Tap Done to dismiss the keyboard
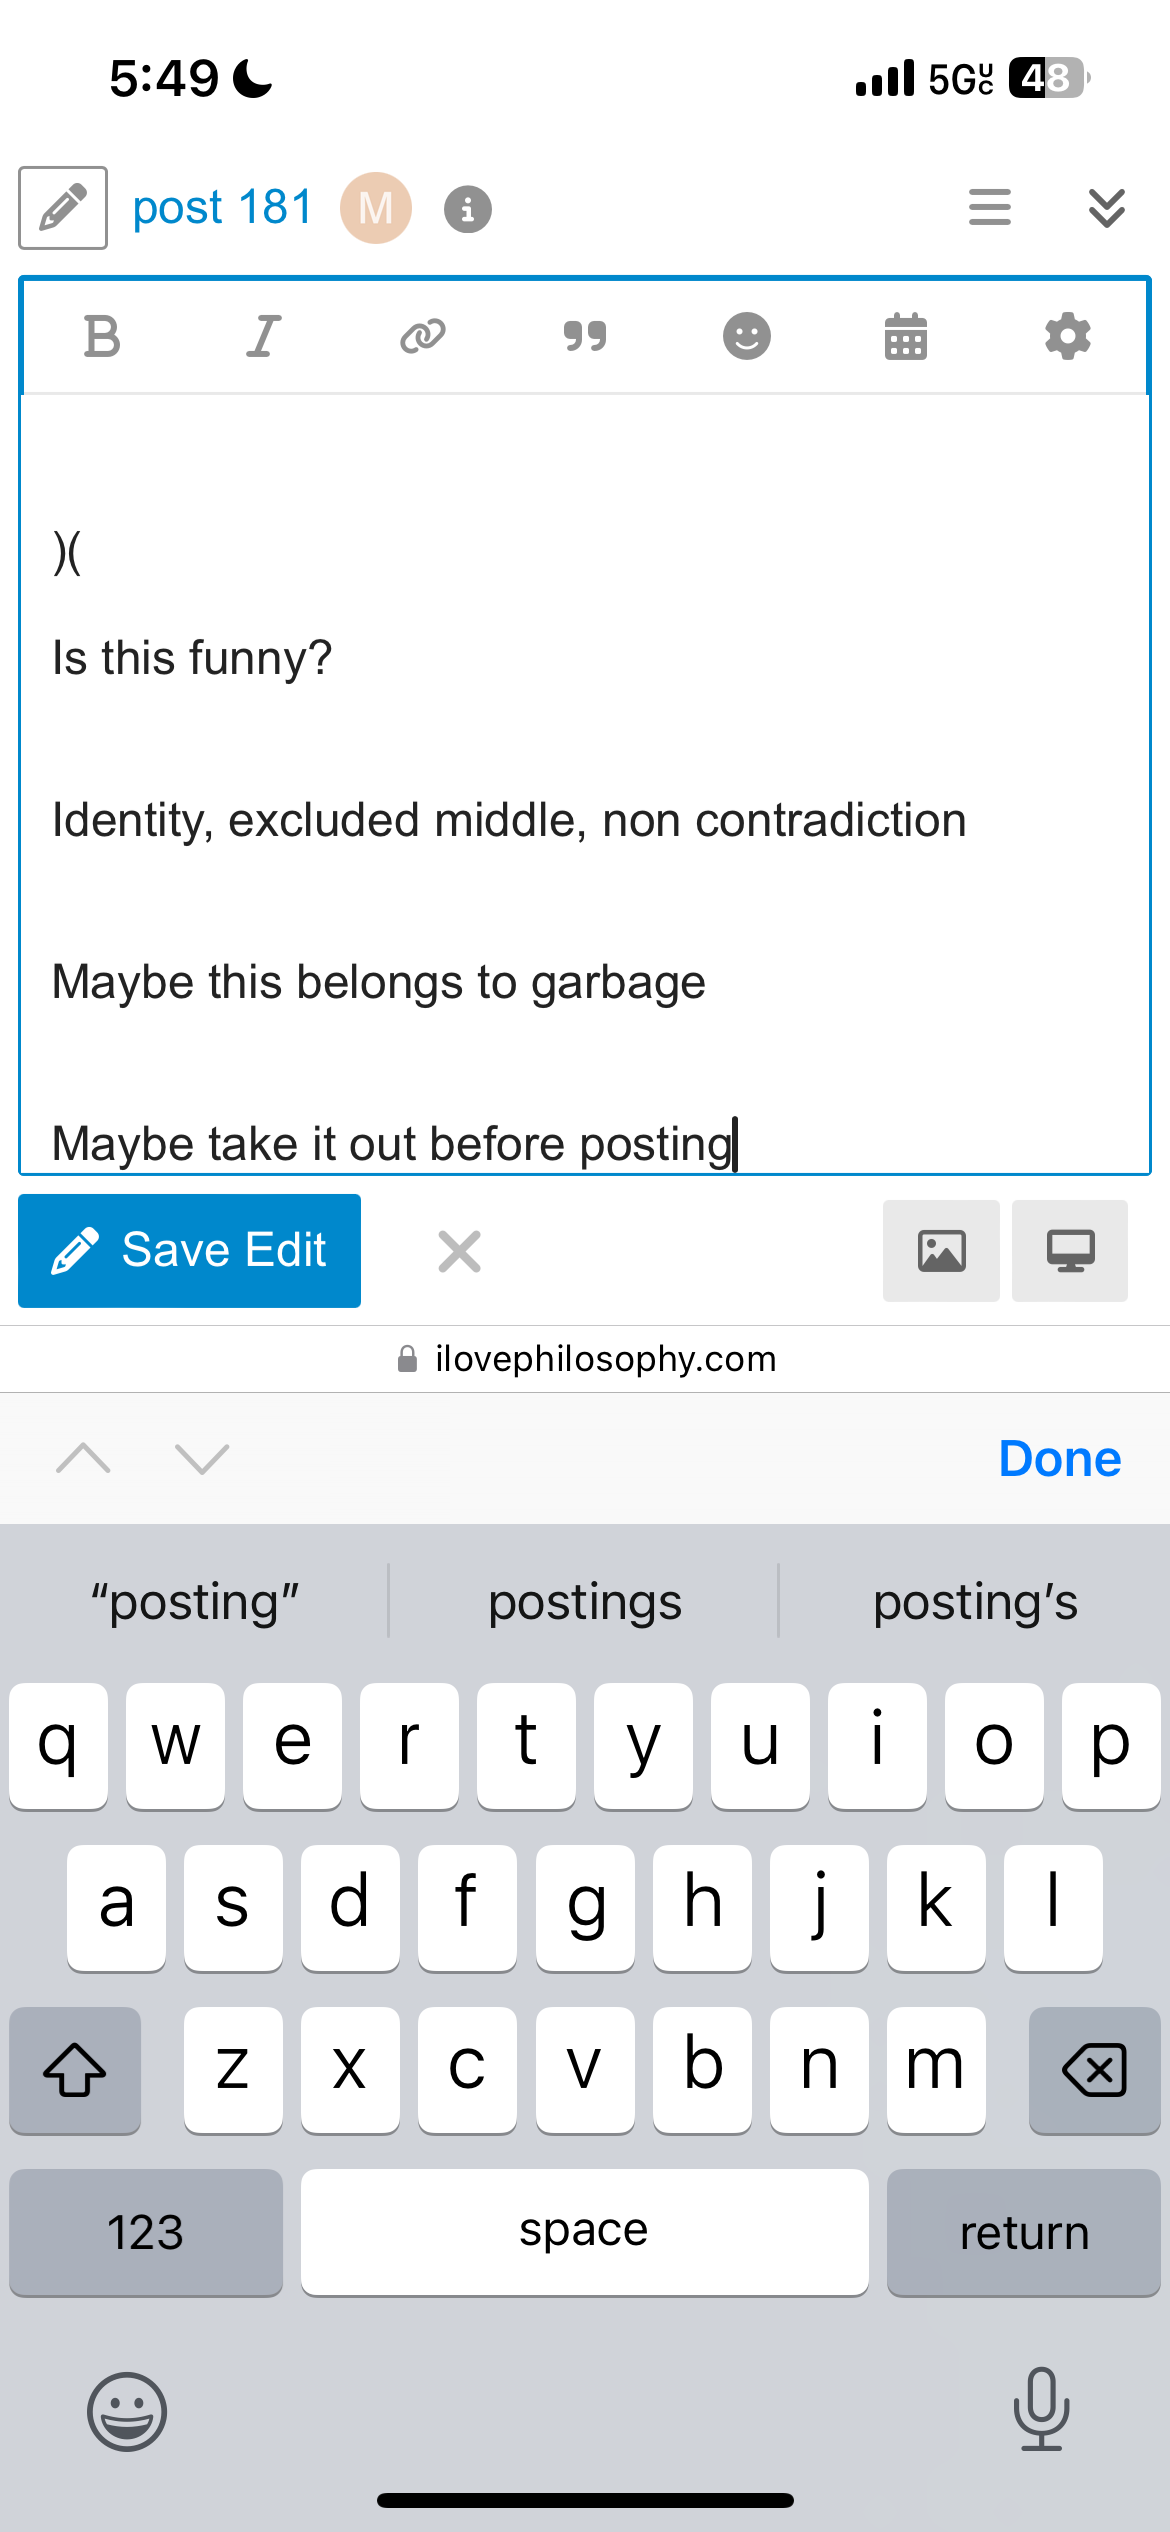This screenshot has height=2532, width=1170. pyautogui.click(x=1060, y=1459)
